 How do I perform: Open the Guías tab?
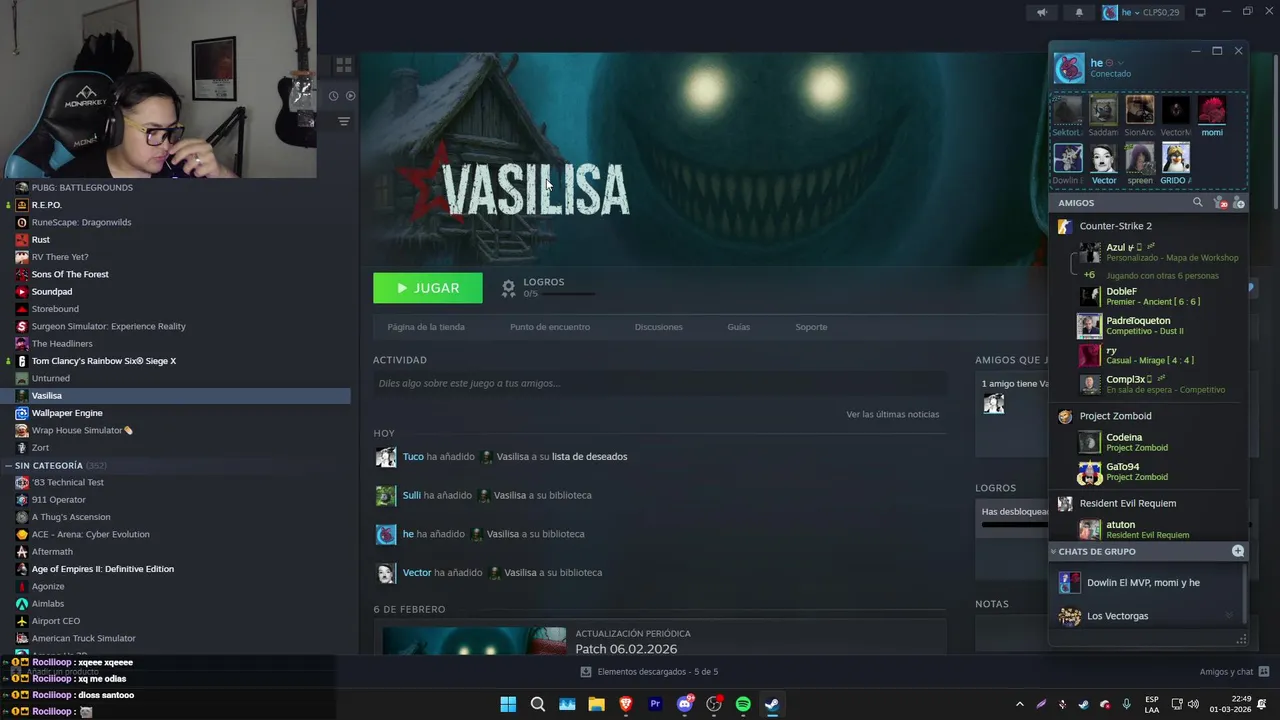tap(739, 327)
